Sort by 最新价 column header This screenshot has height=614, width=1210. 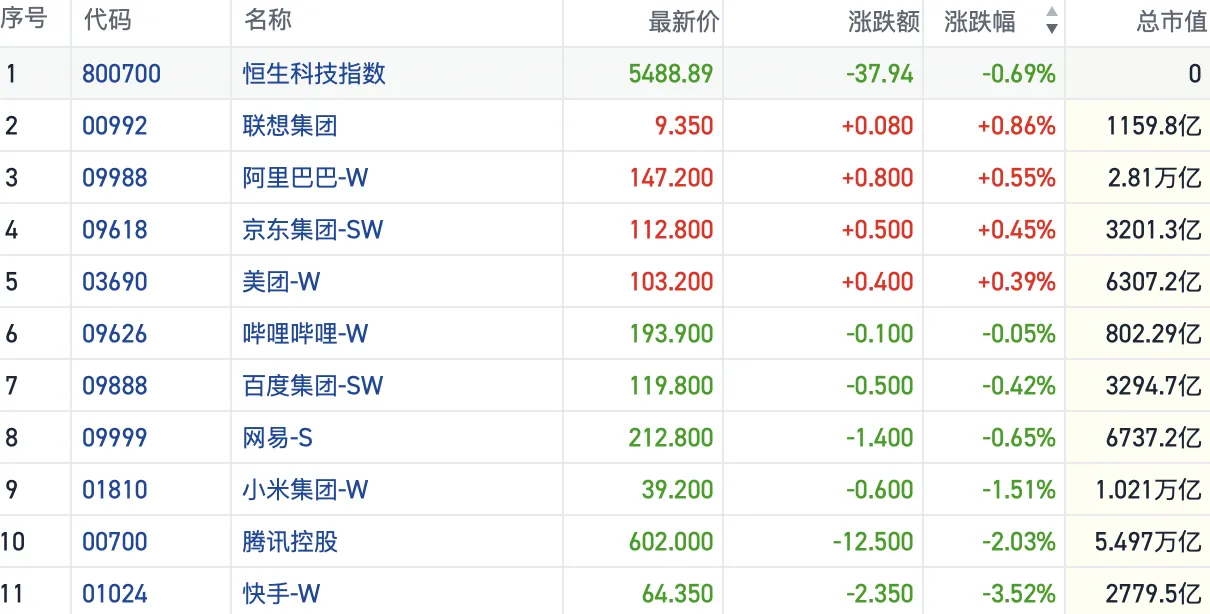(684, 22)
